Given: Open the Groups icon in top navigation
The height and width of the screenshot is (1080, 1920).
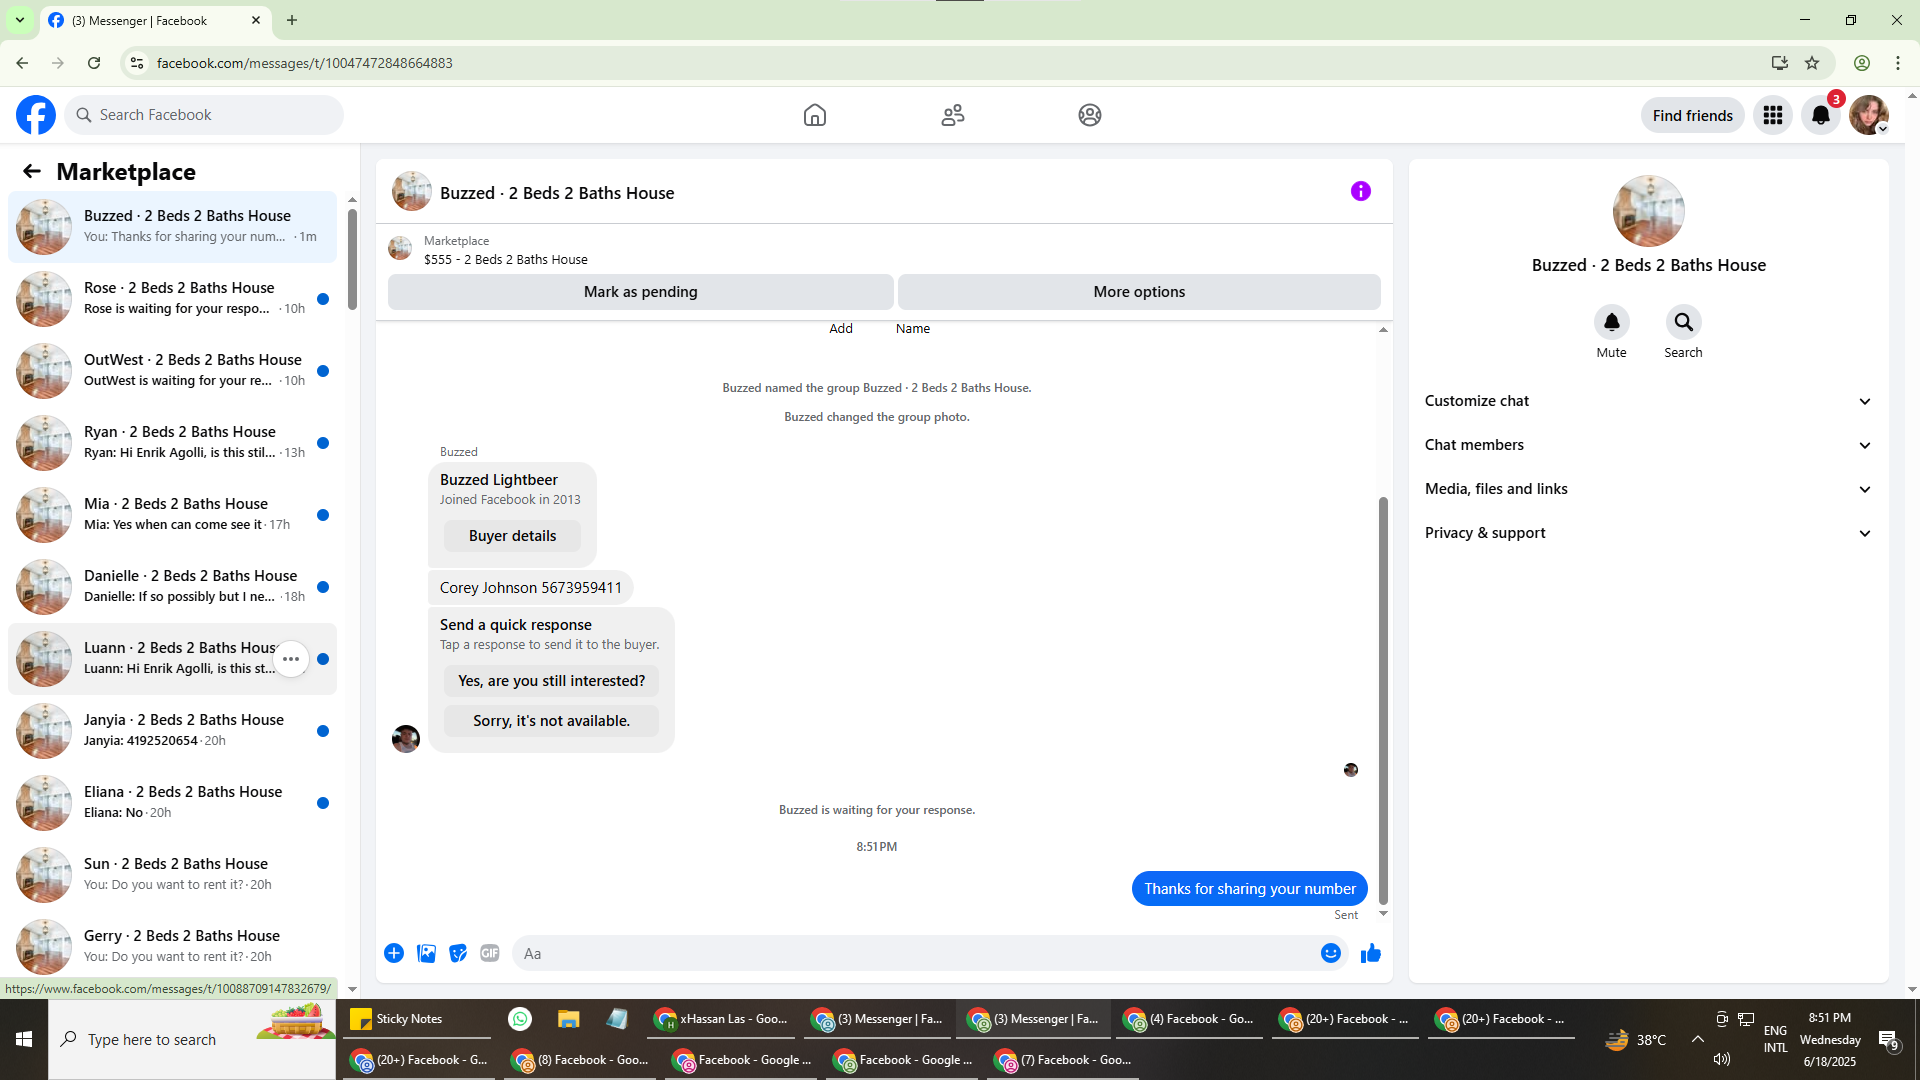Looking at the screenshot, I should 1090,115.
